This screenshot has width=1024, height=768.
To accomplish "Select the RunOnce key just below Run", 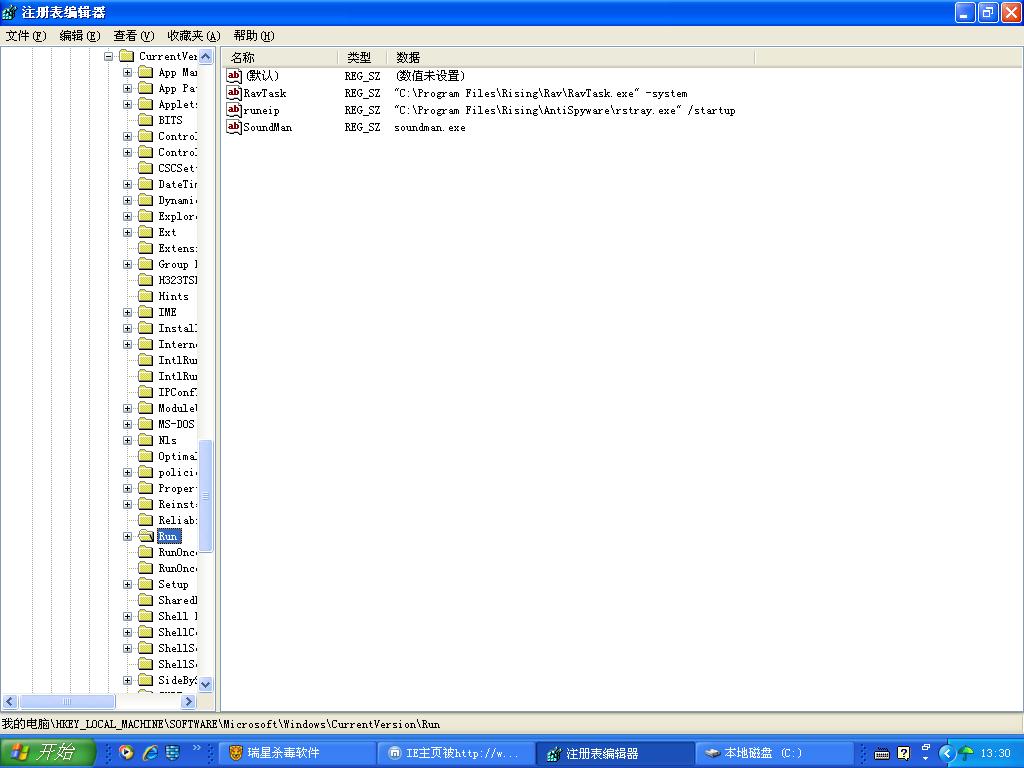I will 177,552.
